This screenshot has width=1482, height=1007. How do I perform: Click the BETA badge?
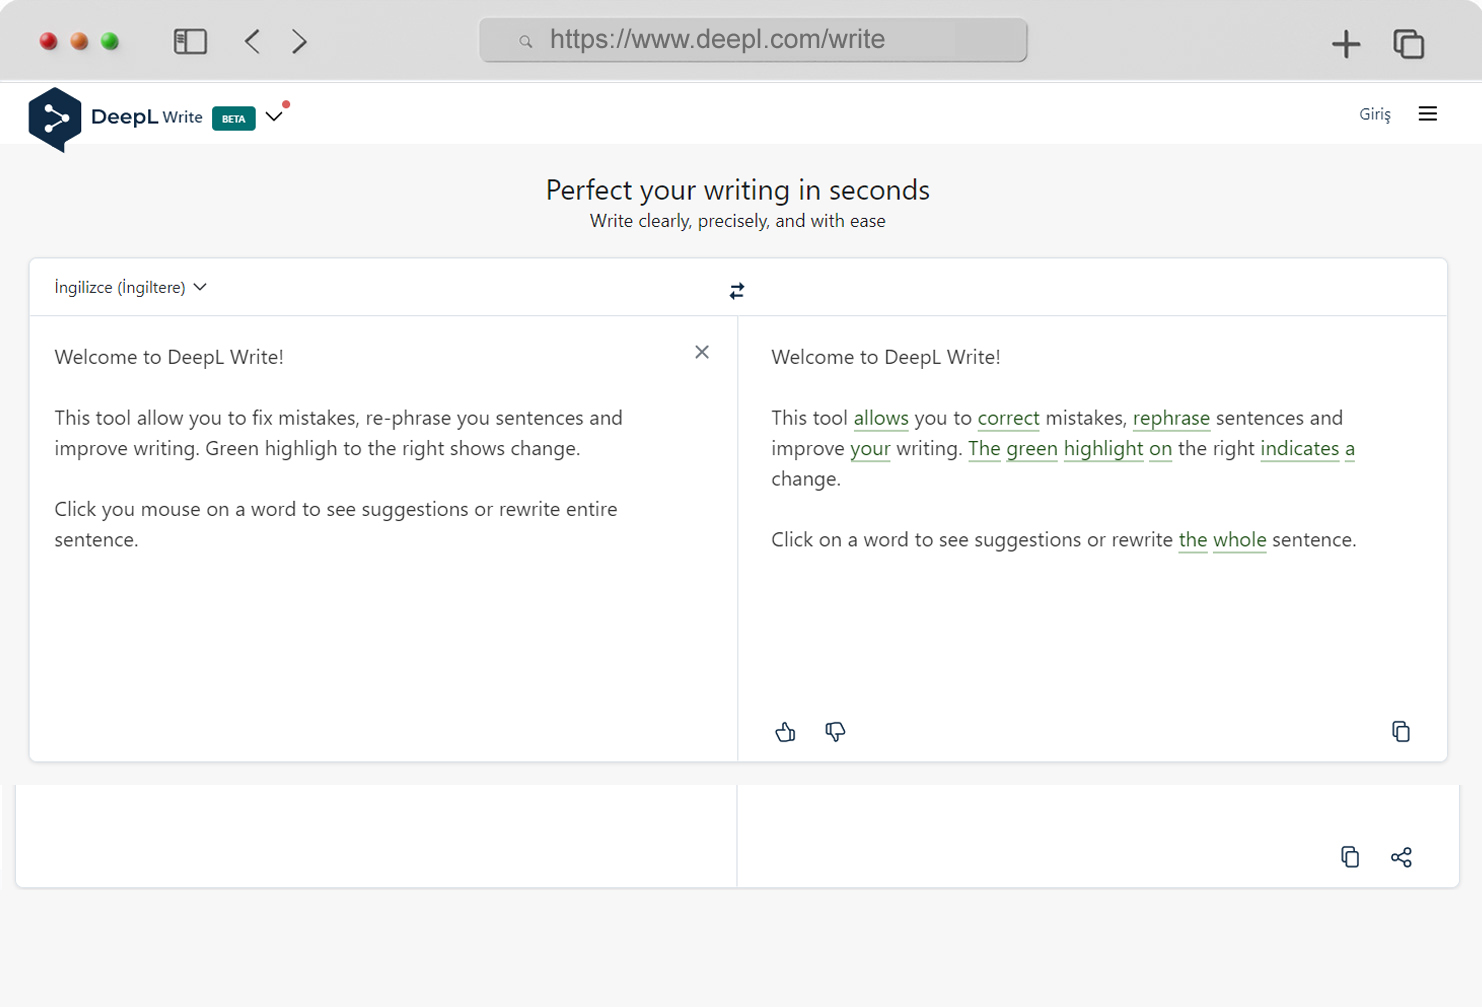233,118
